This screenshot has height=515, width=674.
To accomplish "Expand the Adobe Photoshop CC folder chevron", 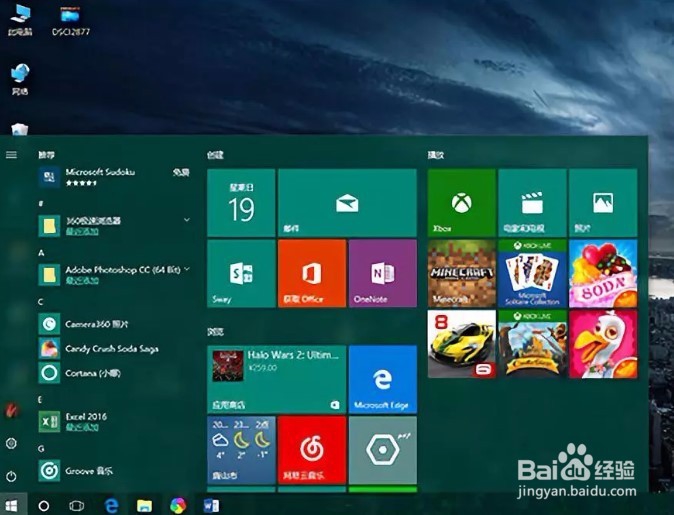I will click(x=187, y=269).
